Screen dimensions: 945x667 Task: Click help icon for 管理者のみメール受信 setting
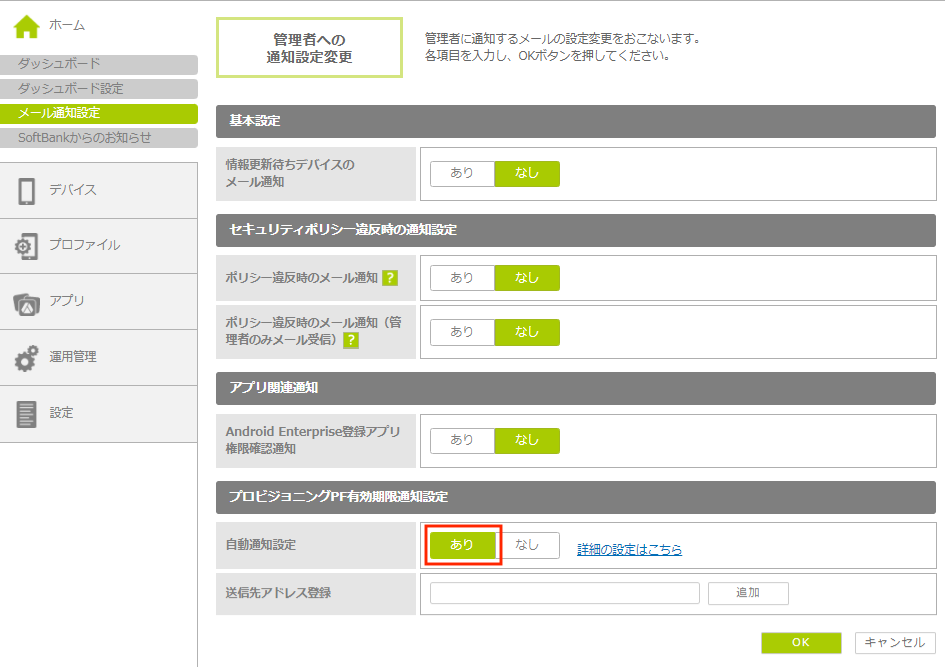[351, 341]
